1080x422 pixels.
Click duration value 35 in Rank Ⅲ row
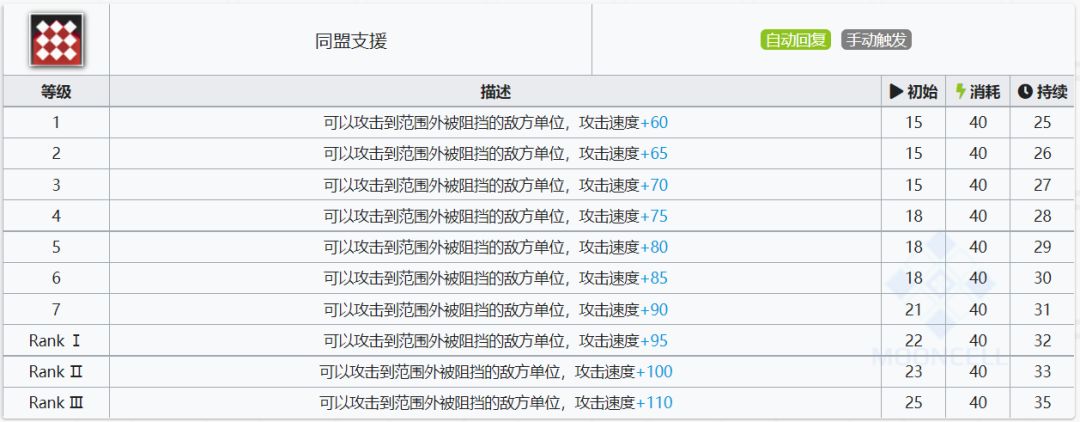pyautogui.click(x=1043, y=403)
